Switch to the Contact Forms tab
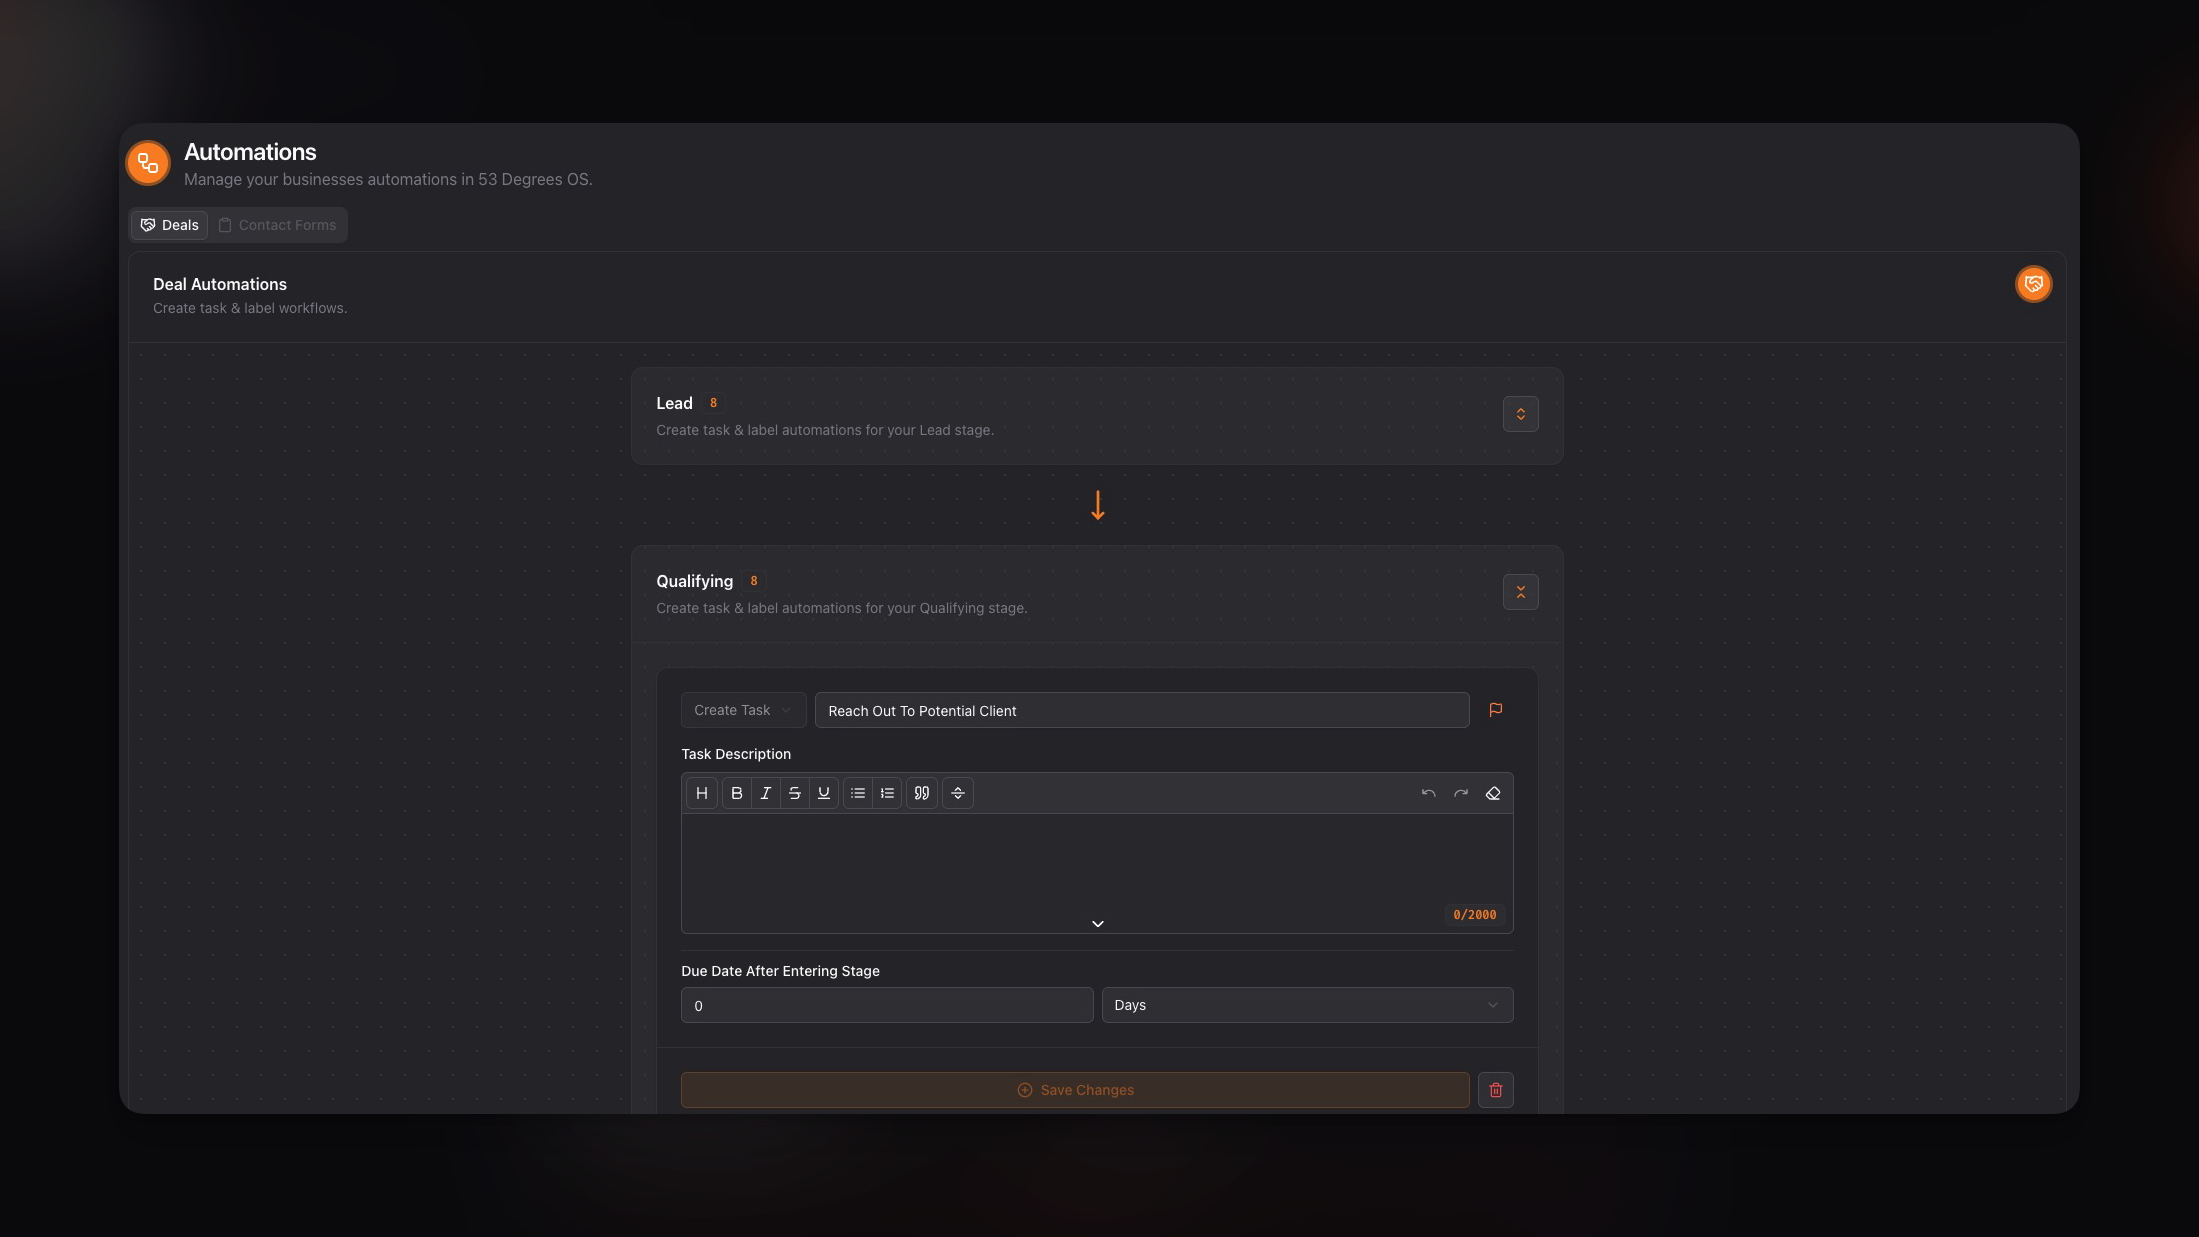 pyautogui.click(x=277, y=224)
